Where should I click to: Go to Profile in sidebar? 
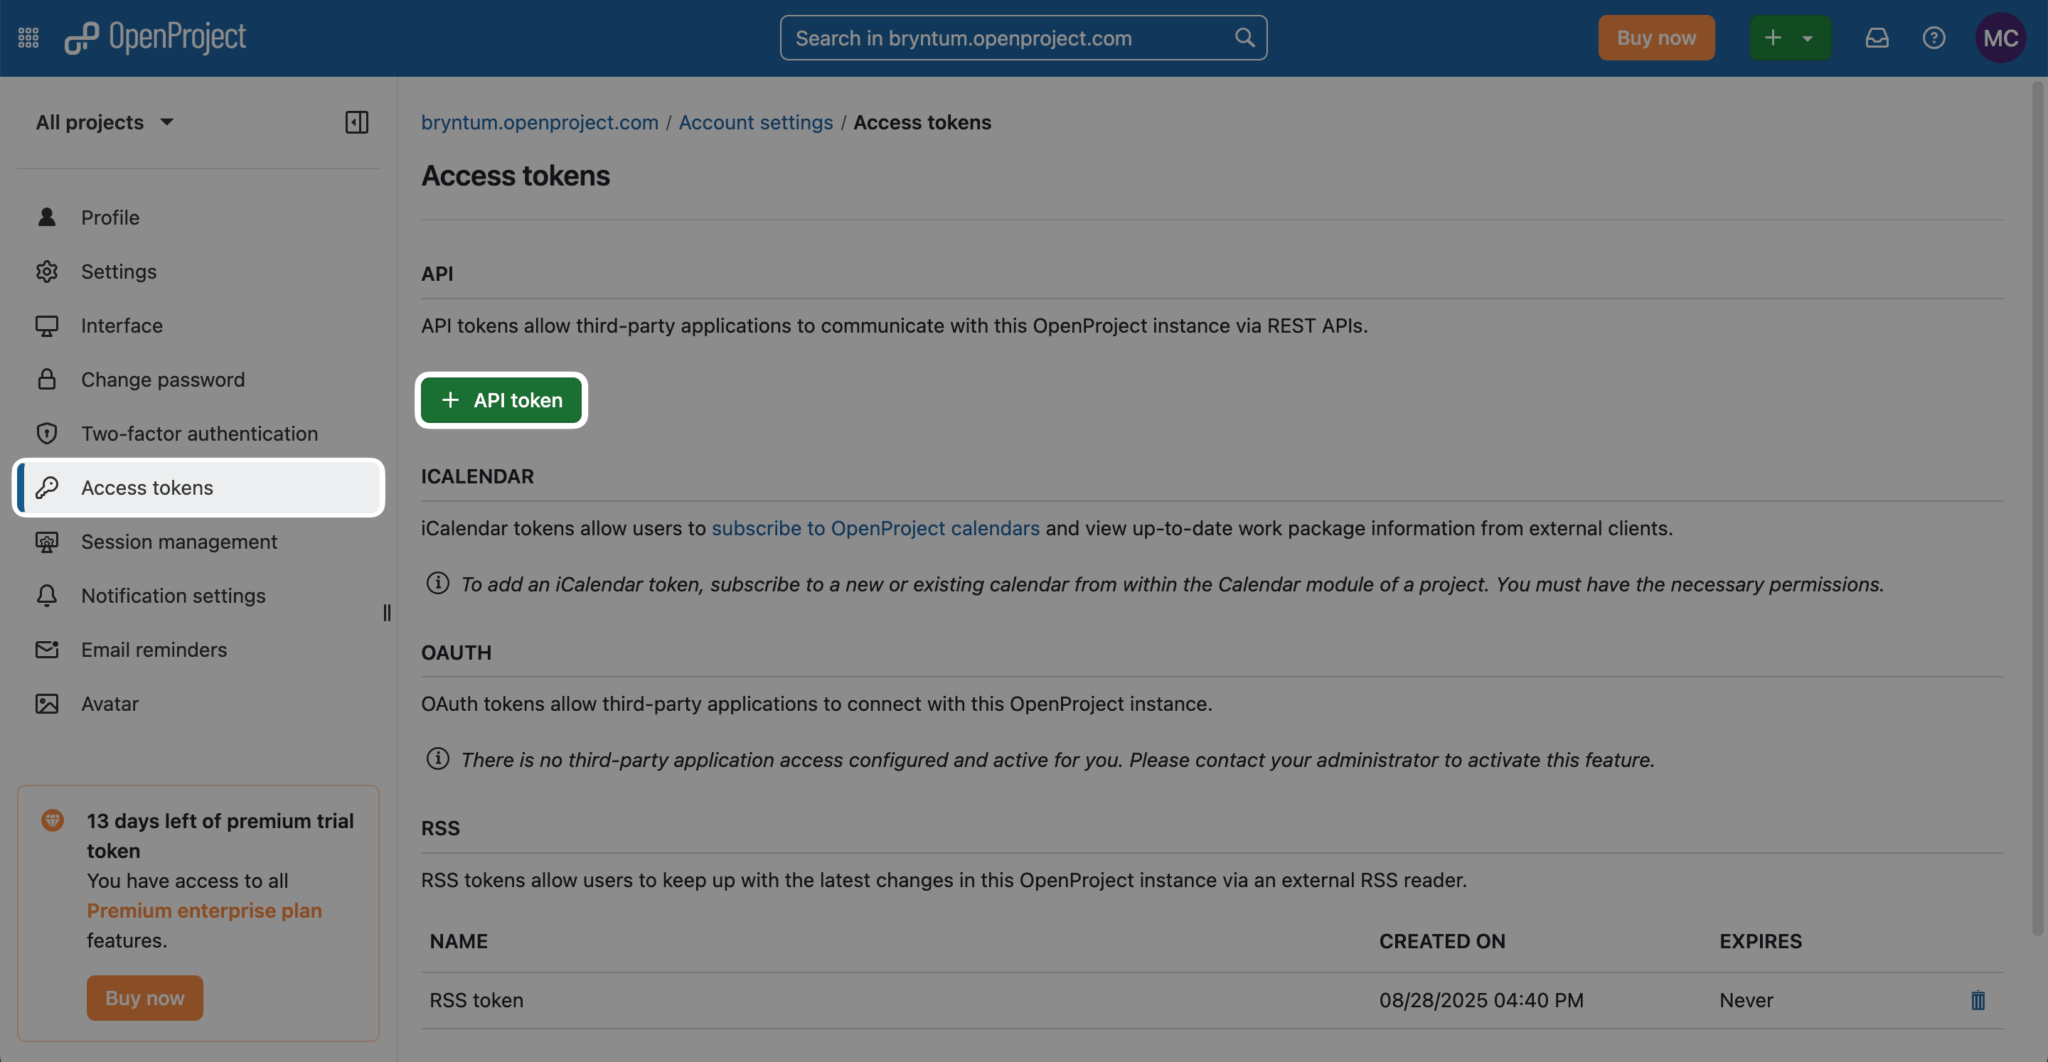coord(110,217)
